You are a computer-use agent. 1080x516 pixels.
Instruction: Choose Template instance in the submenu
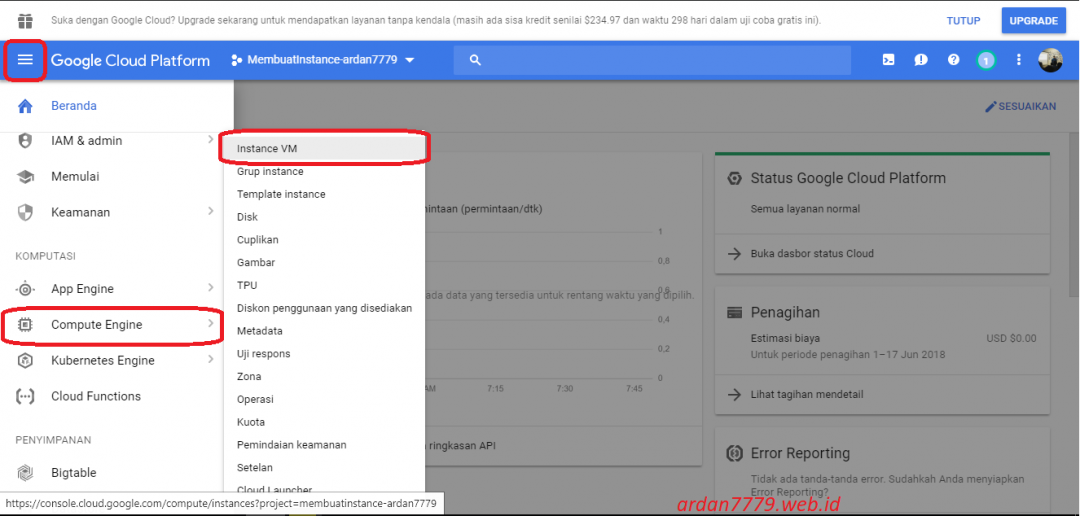point(281,194)
